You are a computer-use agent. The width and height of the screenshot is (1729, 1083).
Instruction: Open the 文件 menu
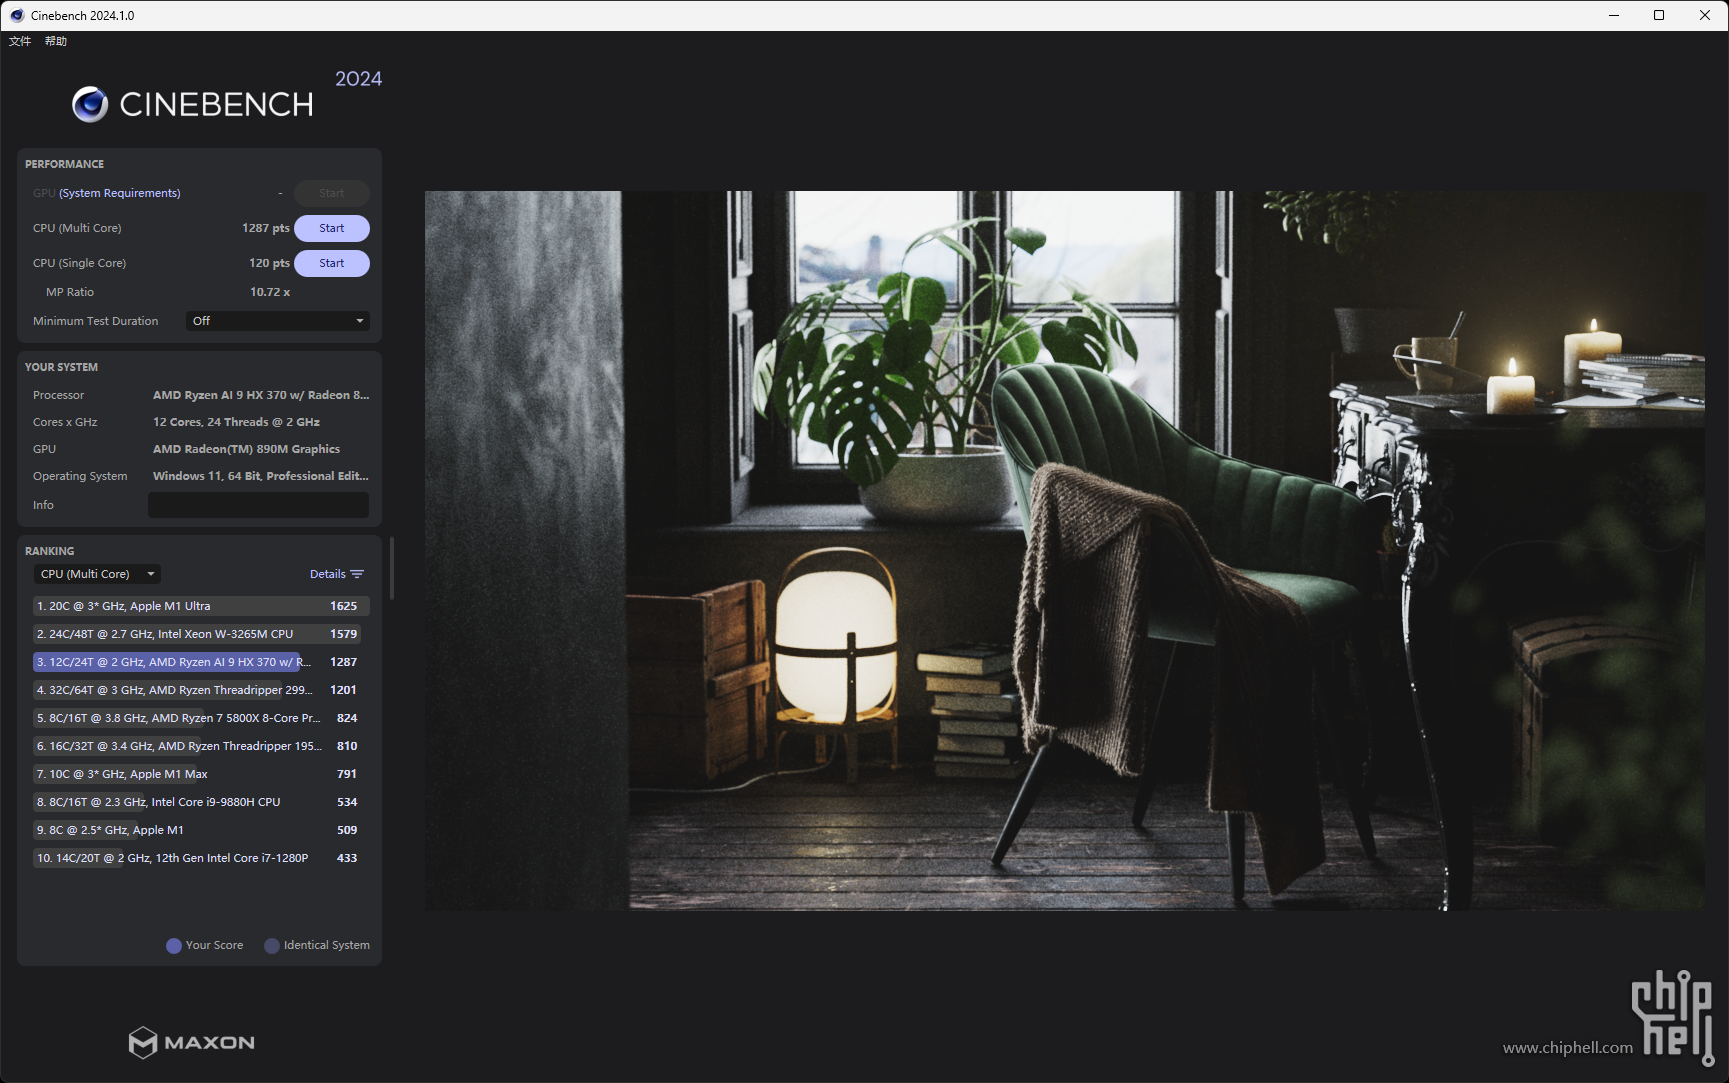coord(20,41)
